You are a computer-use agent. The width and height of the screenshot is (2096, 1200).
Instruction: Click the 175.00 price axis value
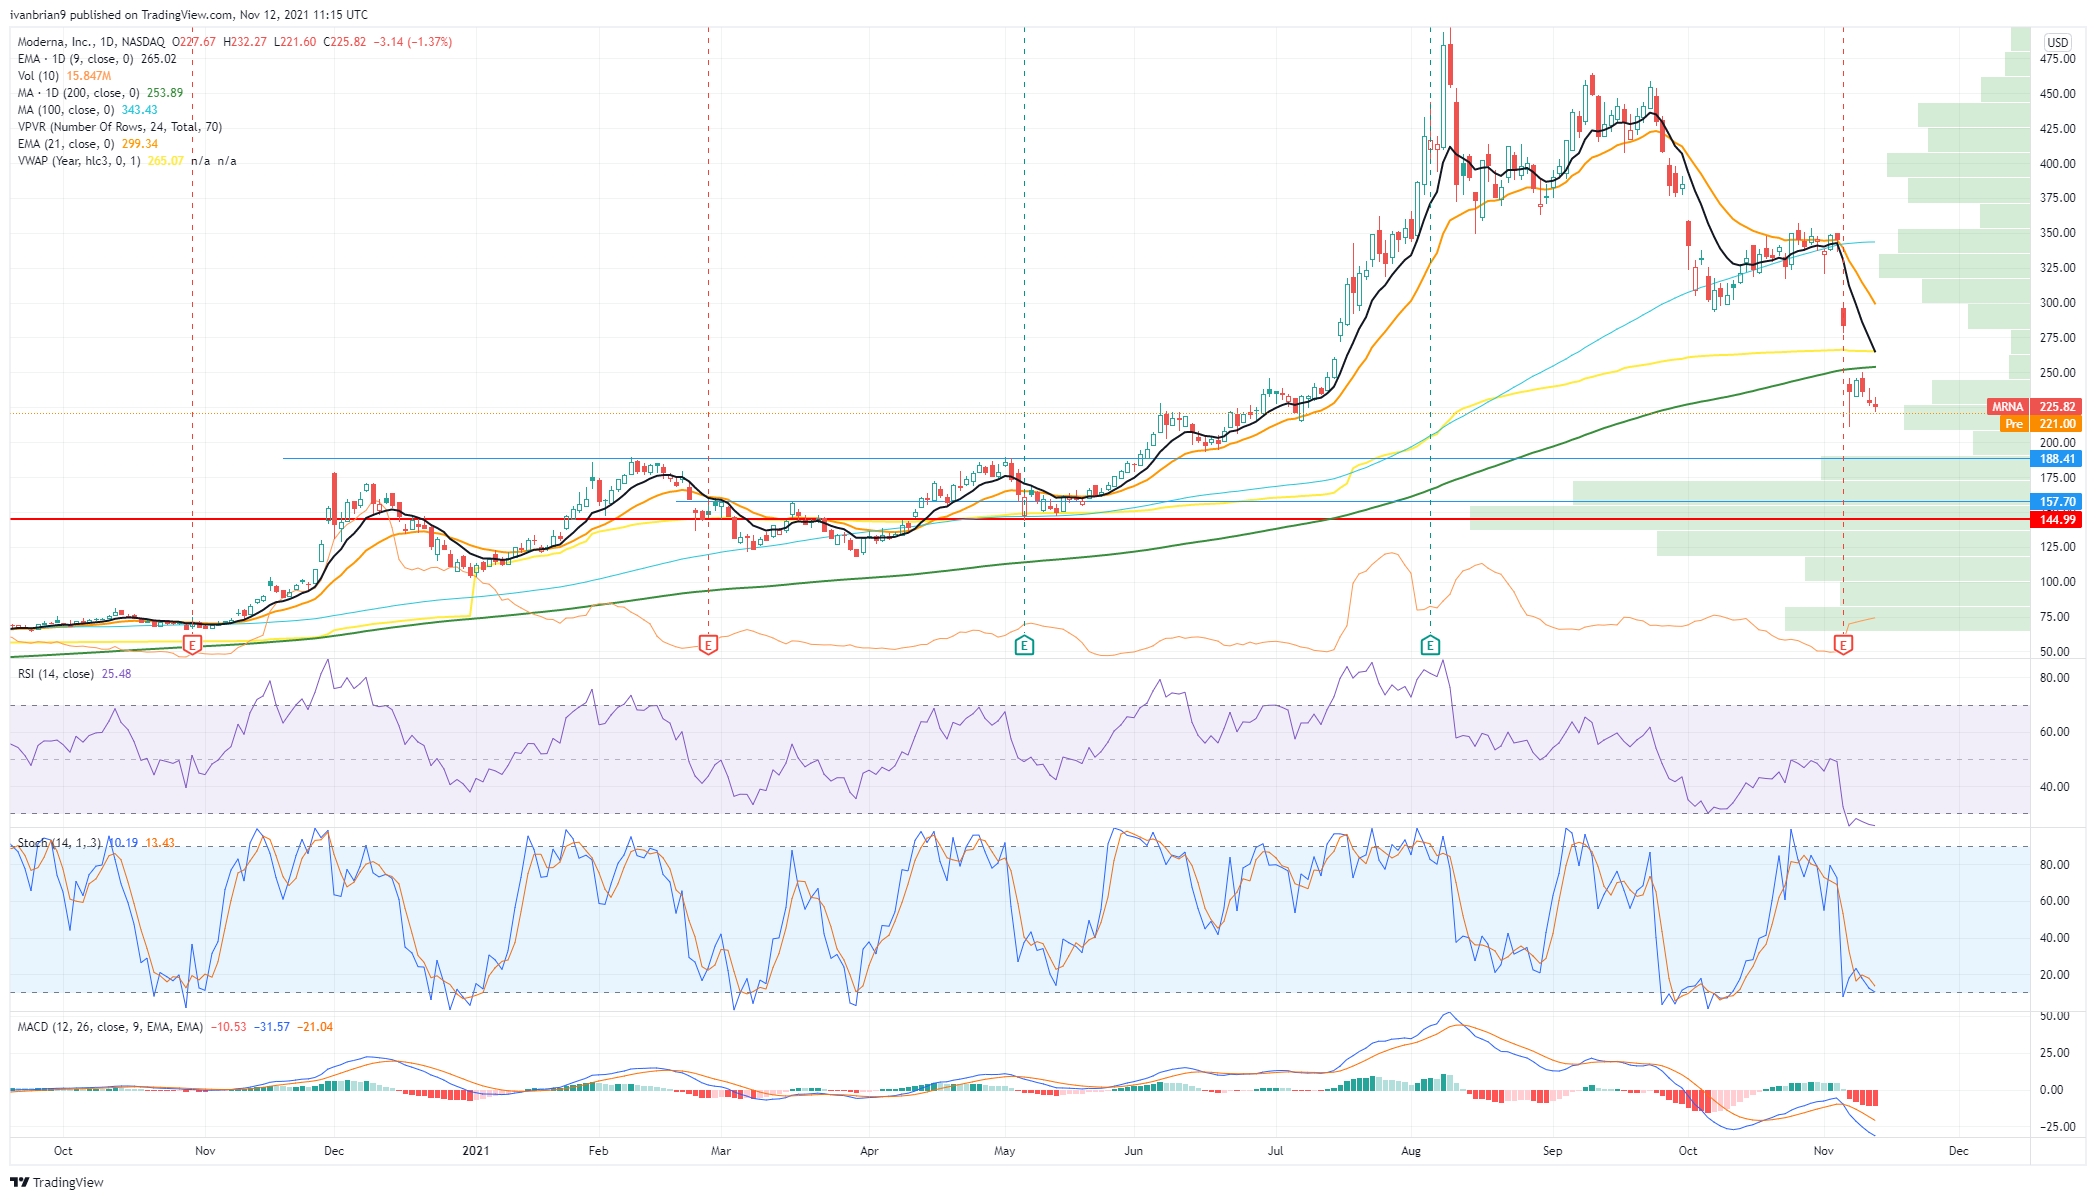coord(2057,478)
